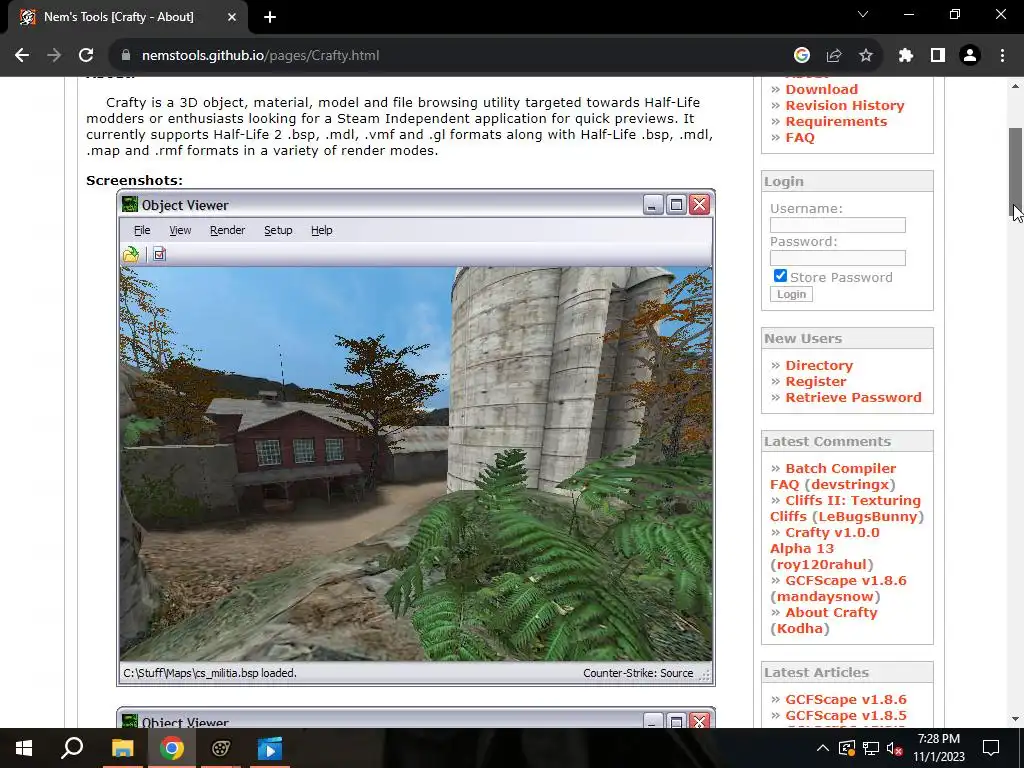
Task: Click the options checkbox icon in Object Viewer toolbar
Action: 159,254
